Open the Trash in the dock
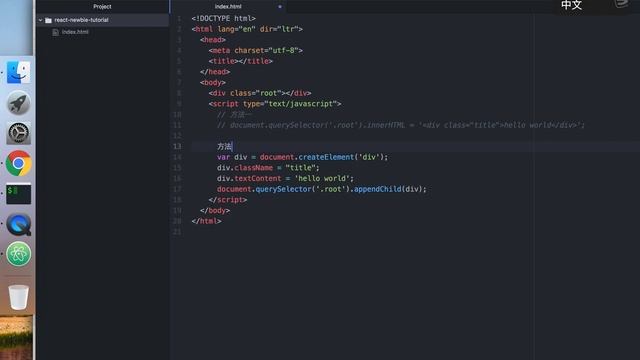Screen dimensions: 640x360 click(x=18, y=297)
